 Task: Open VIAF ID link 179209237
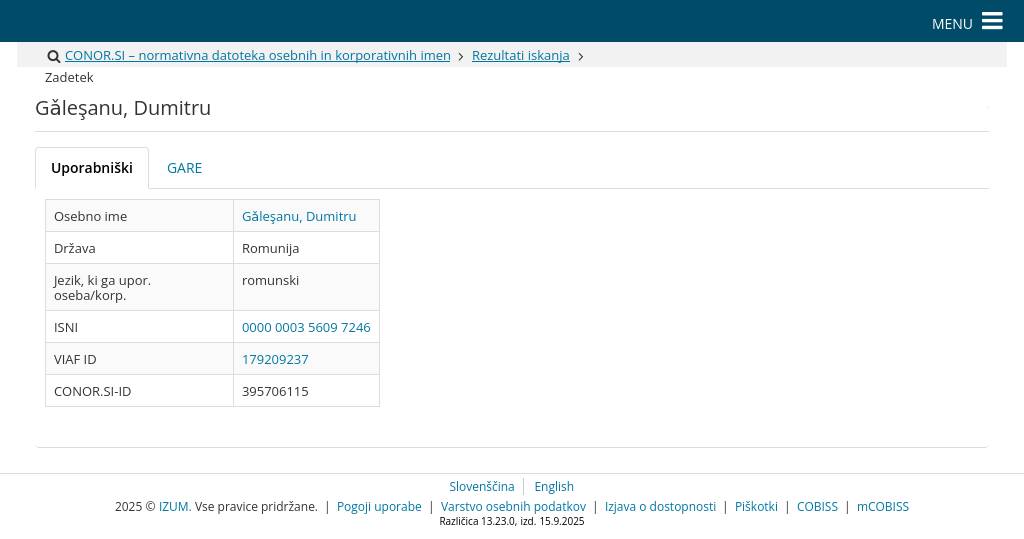(275, 359)
